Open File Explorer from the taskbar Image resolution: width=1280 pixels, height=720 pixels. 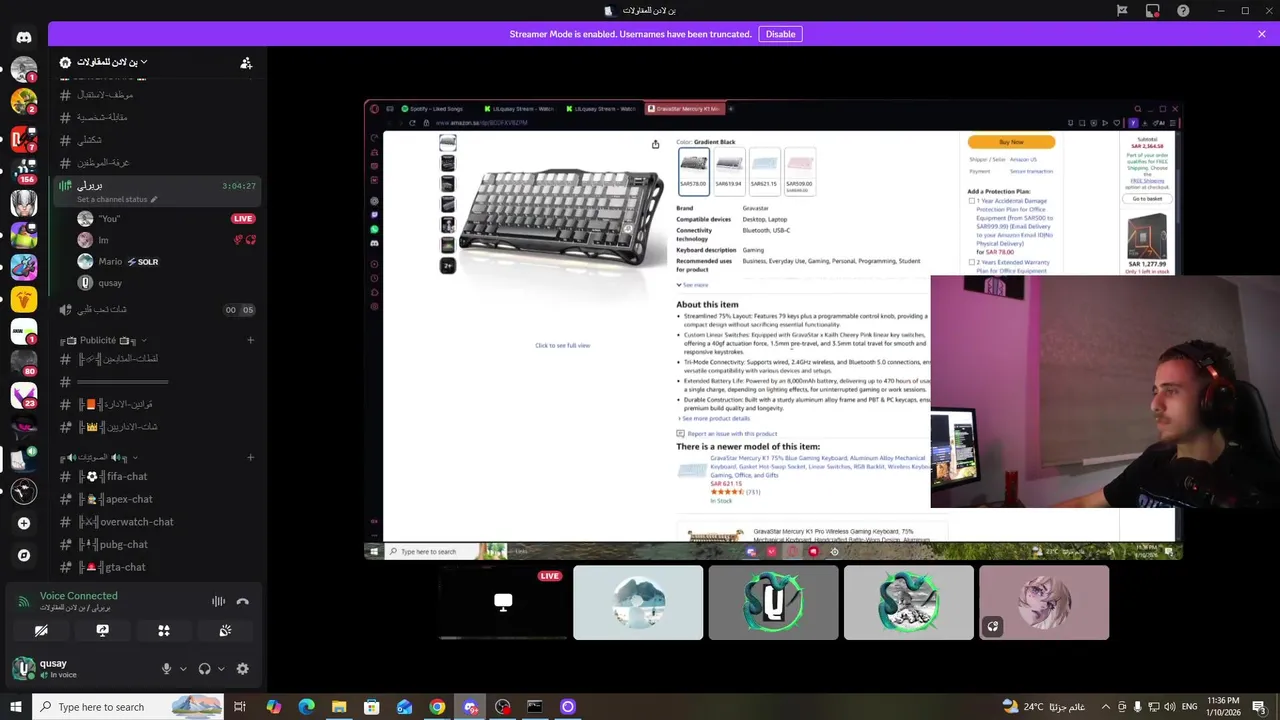pyautogui.click(x=339, y=707)
